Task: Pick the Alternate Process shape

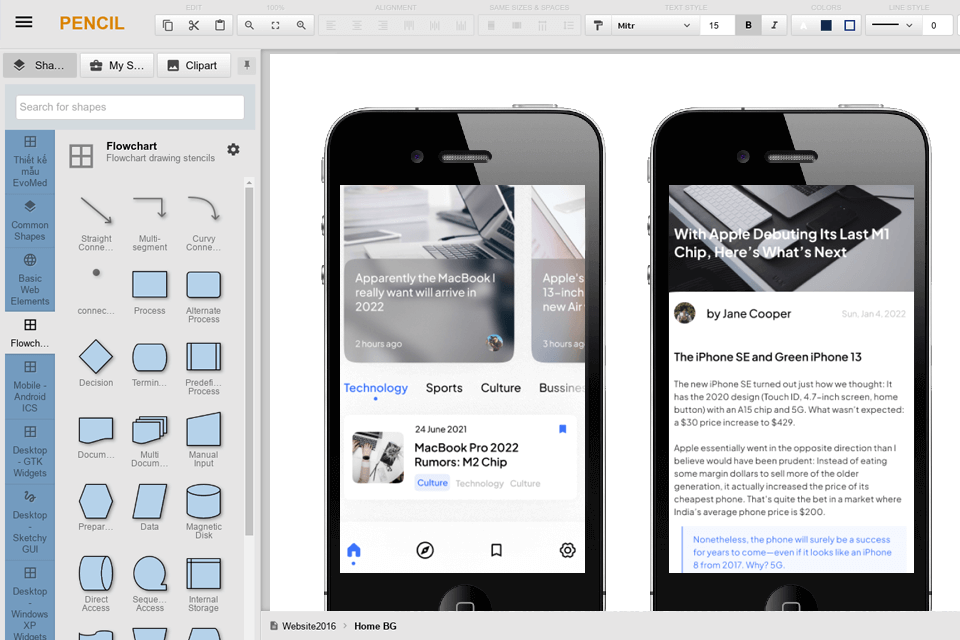Action: coord(204,296)
